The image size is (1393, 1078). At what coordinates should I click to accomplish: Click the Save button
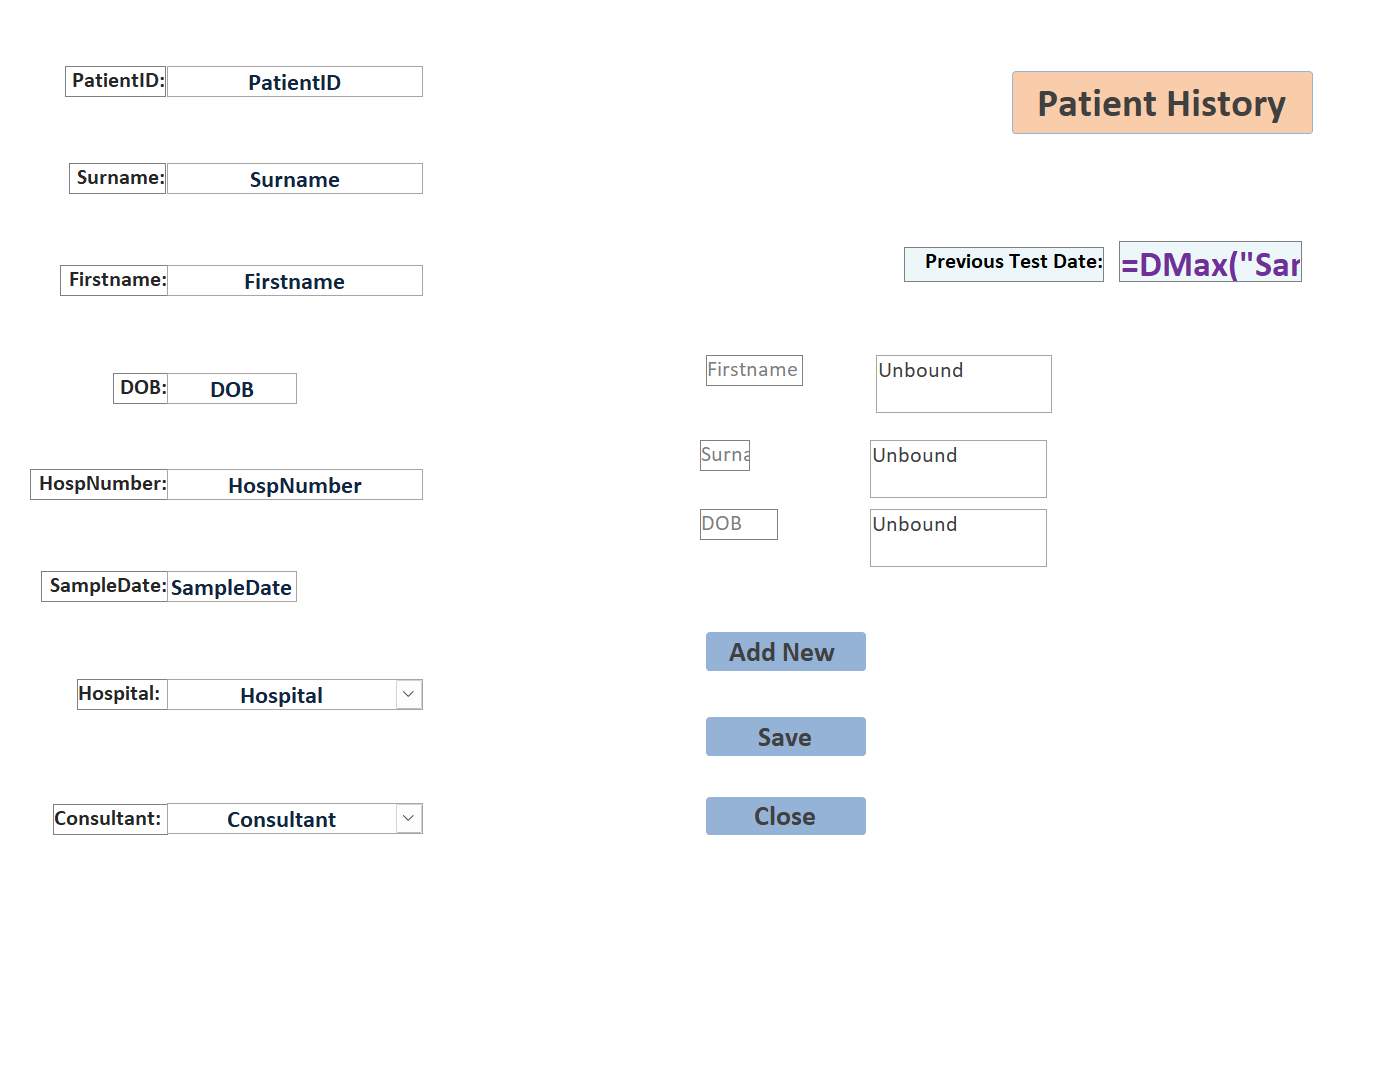[785, 737]
